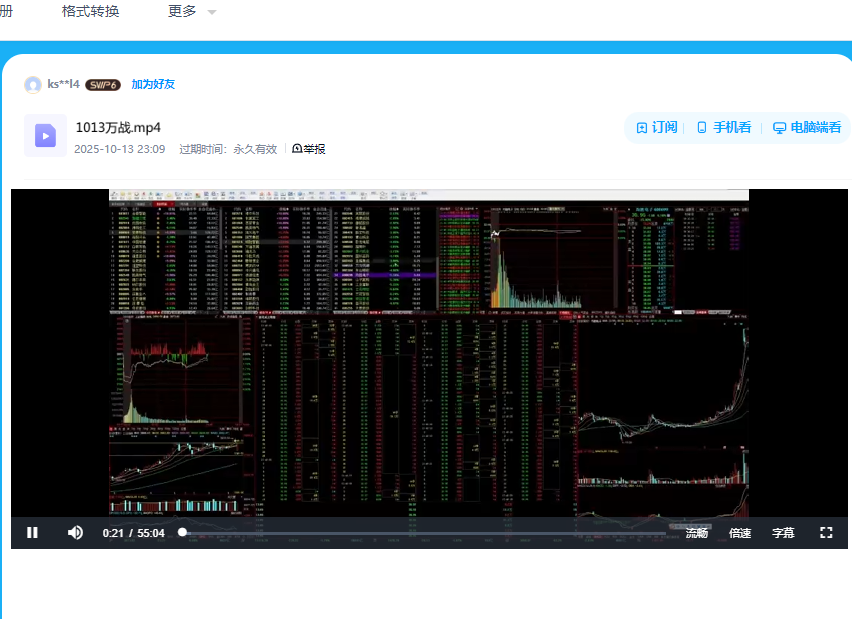Select 手机看 to watch on phone
Screen dimensions: 852x619
pos(724,128)
